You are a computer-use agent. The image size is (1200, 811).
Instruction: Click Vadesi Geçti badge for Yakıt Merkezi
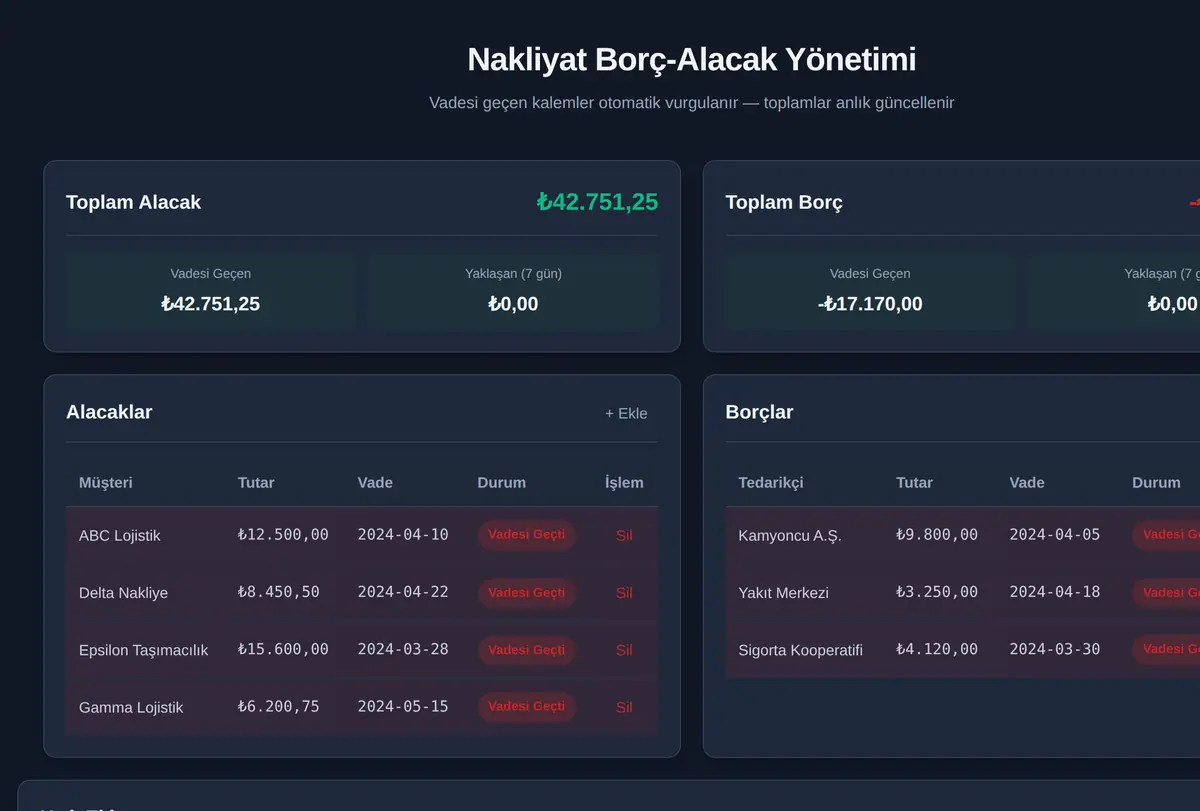1166,592
